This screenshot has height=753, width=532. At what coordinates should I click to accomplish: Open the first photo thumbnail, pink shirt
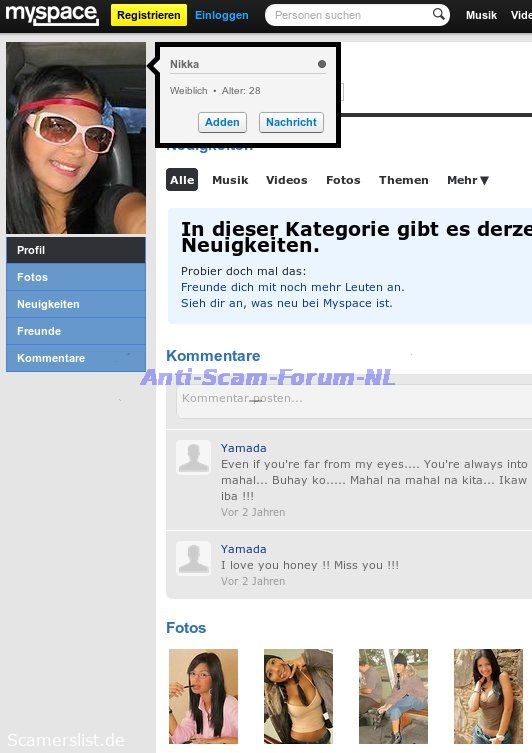point(203,696)
